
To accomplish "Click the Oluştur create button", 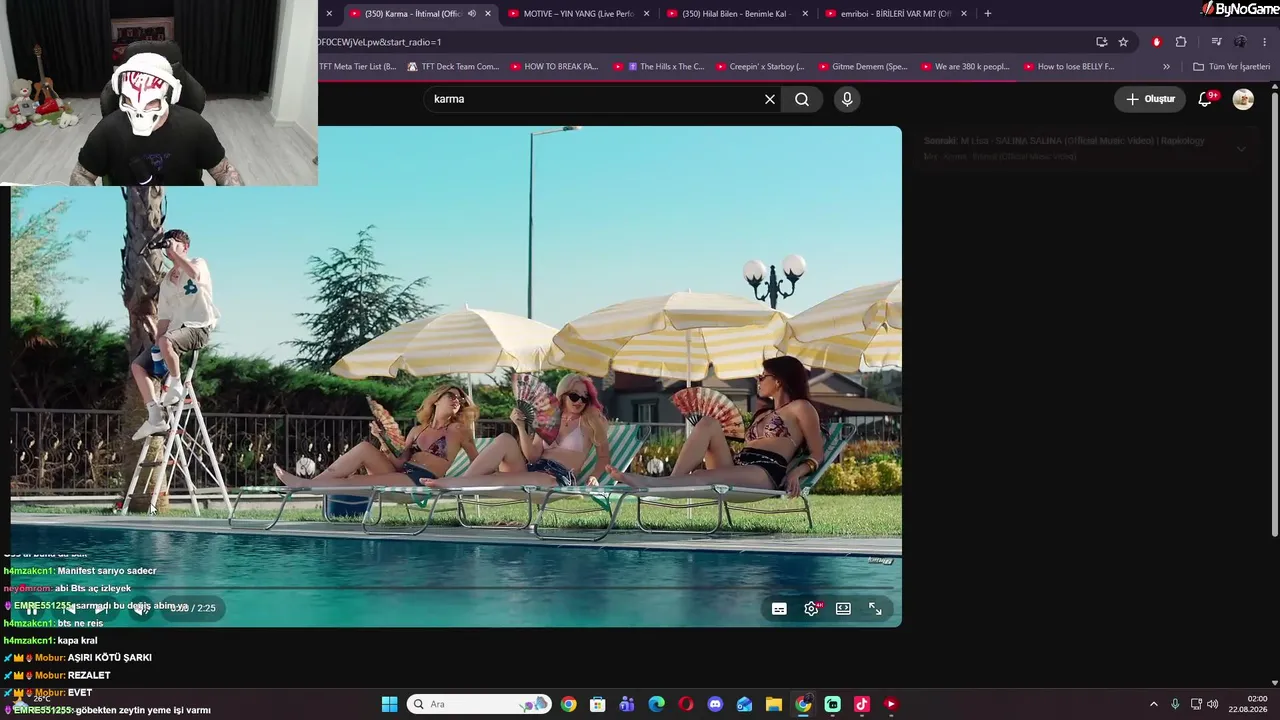I will point(1150,99).
